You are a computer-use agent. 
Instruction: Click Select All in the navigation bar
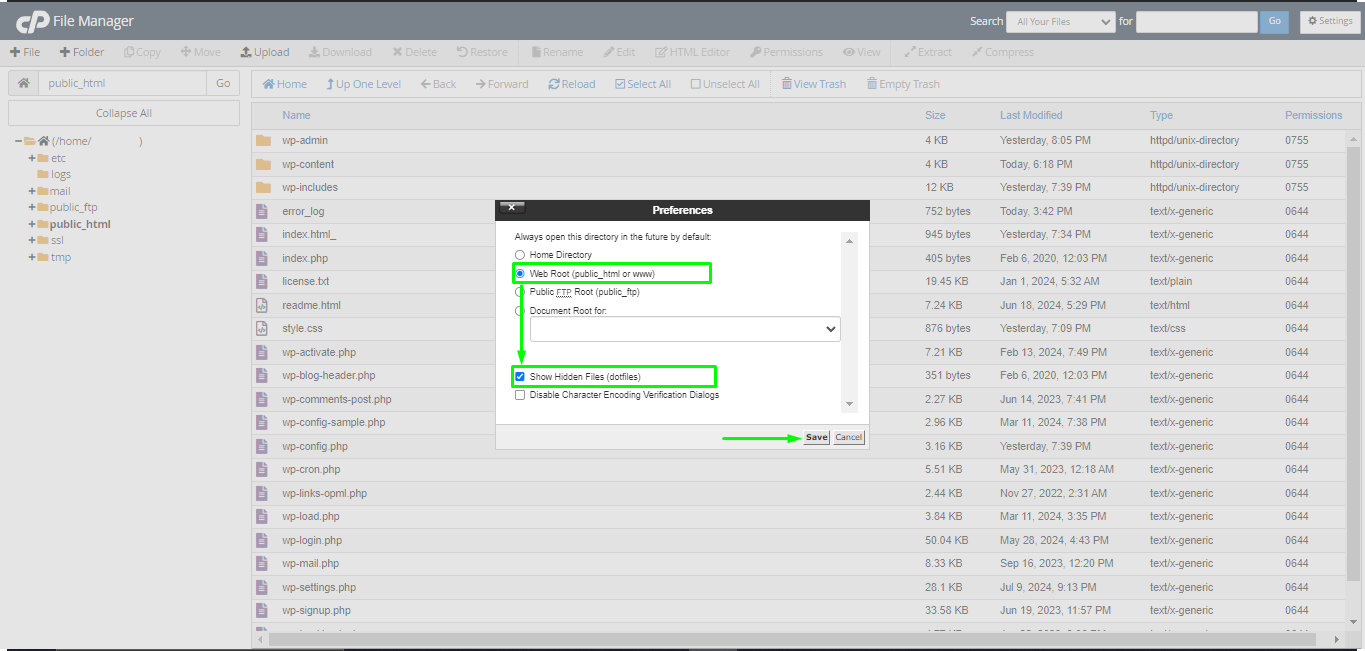643,83
